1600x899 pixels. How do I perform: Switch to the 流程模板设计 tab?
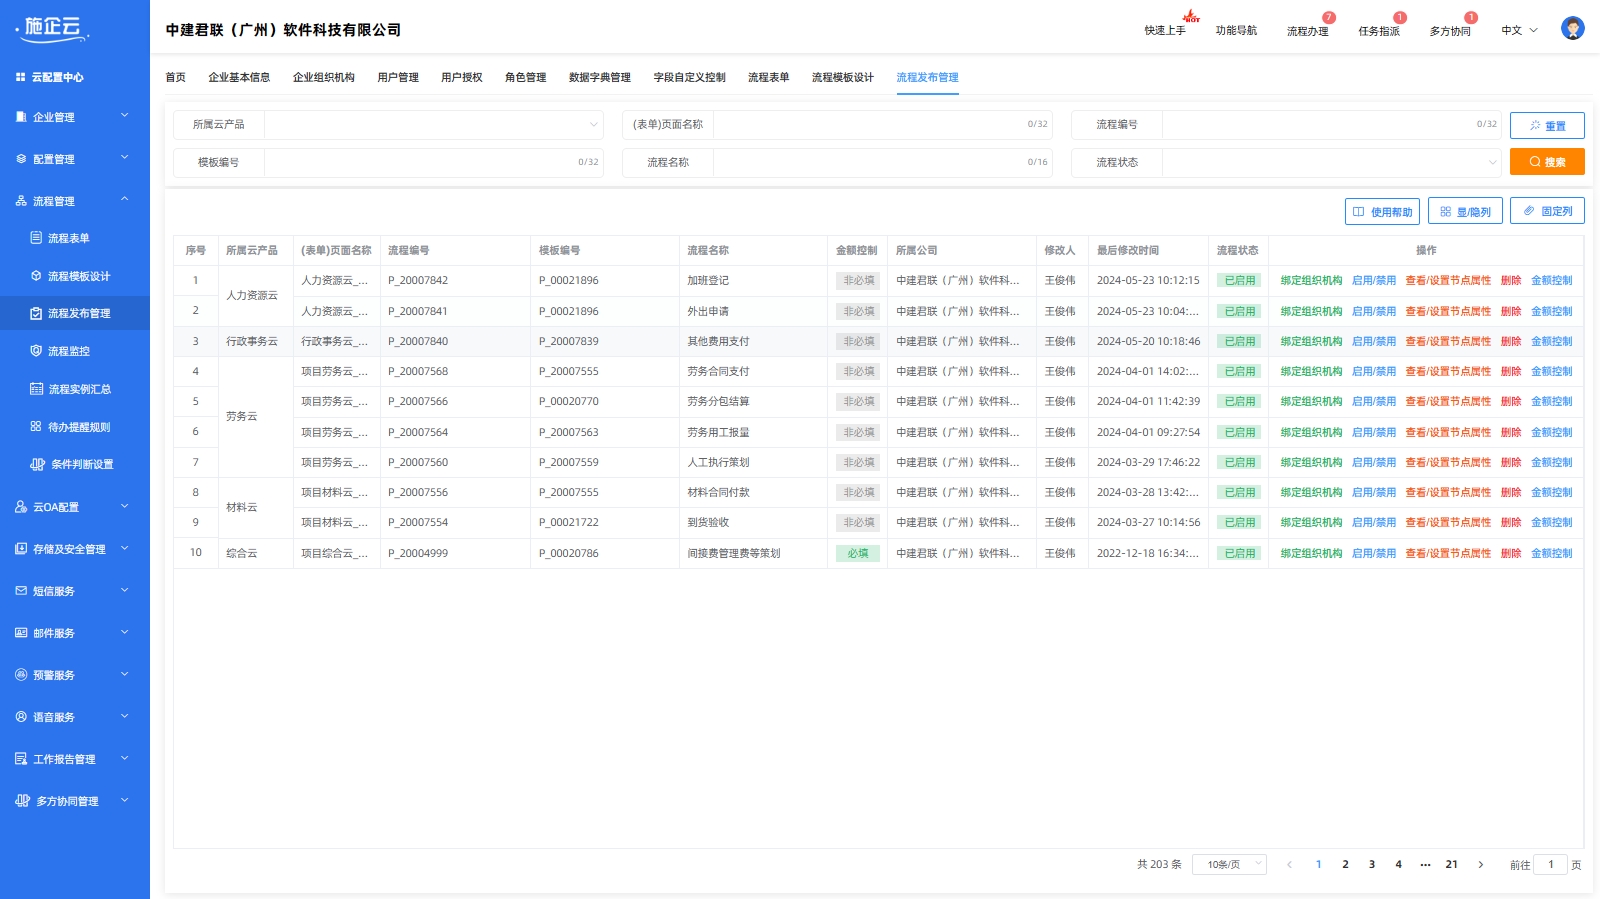click(842, 77)
